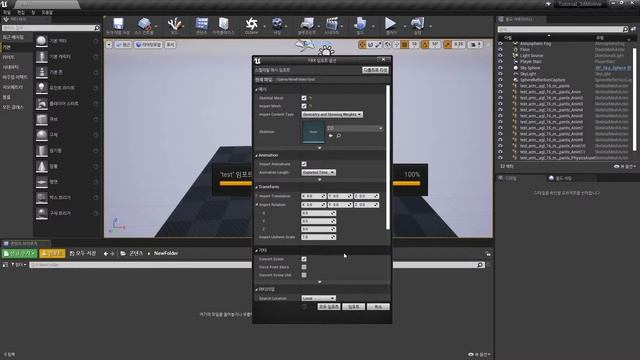Enable the Force Front XAxis checkbox
The image size is (640, 360).
coord(304,267)
